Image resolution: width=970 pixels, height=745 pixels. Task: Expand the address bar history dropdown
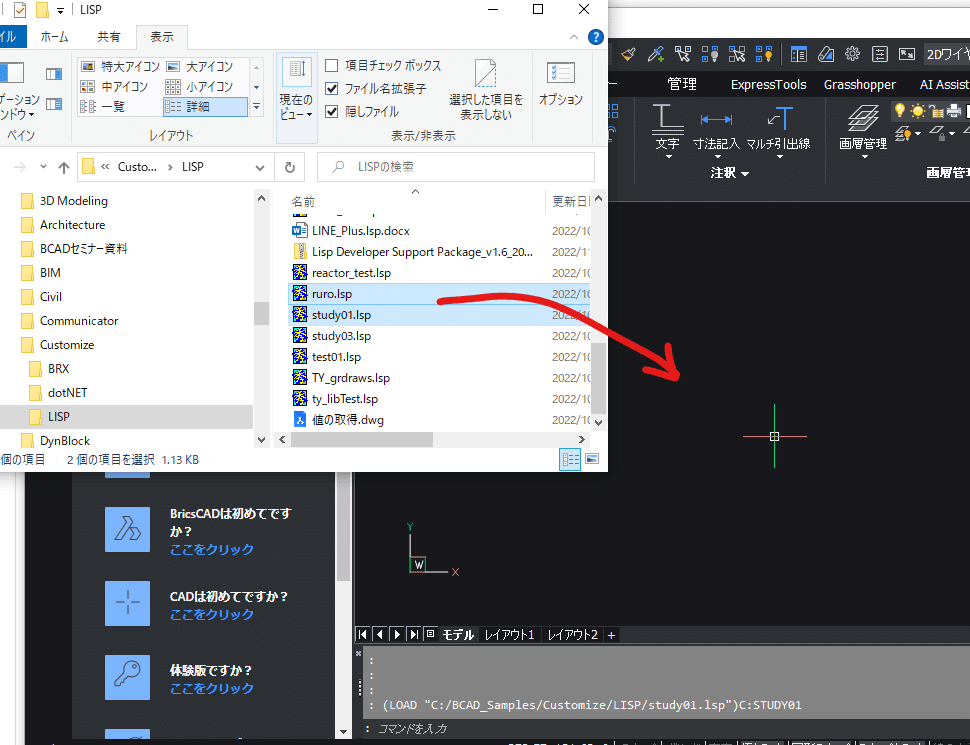point(260,167)
